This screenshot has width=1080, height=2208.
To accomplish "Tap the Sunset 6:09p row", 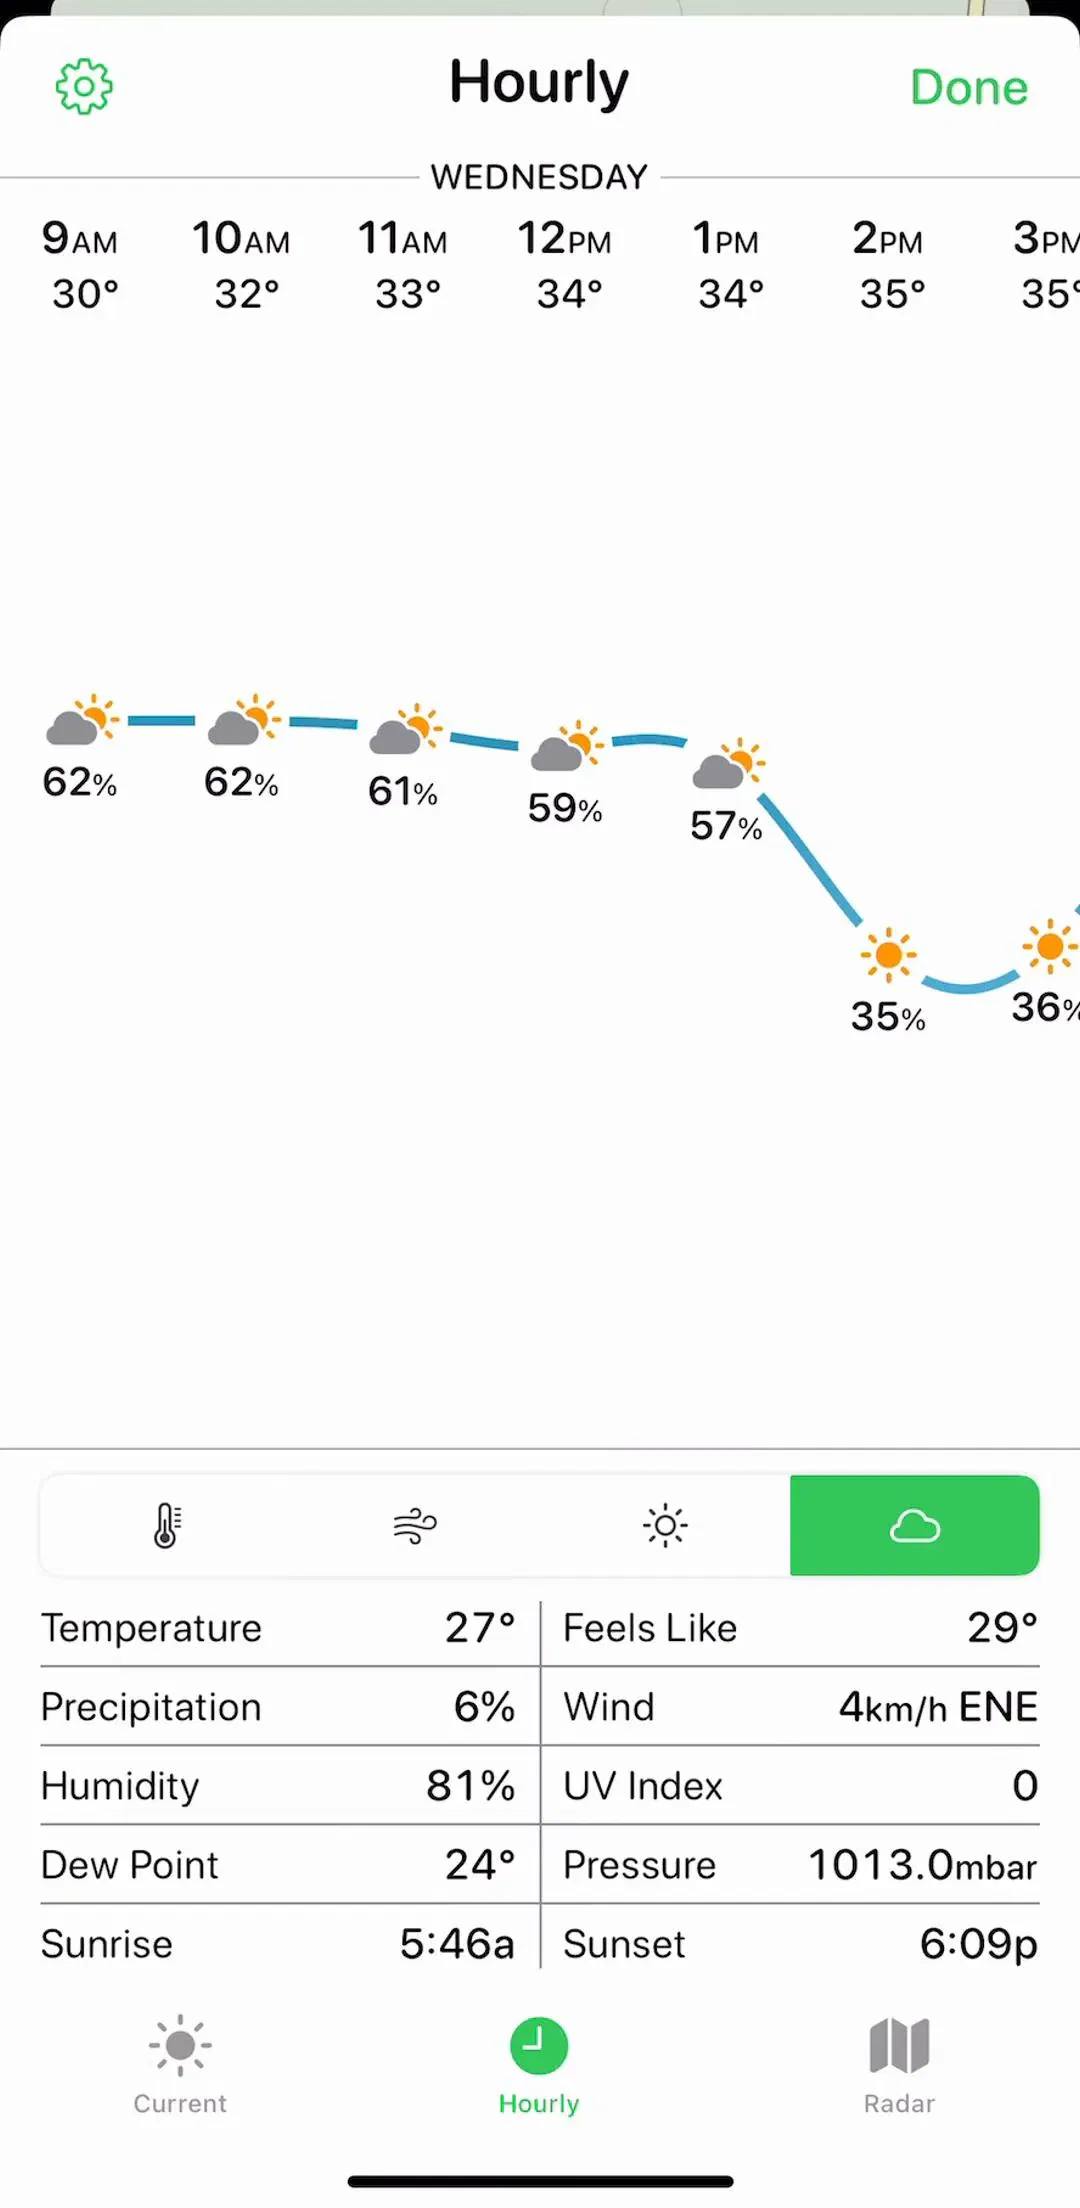I will (800, 1944).
